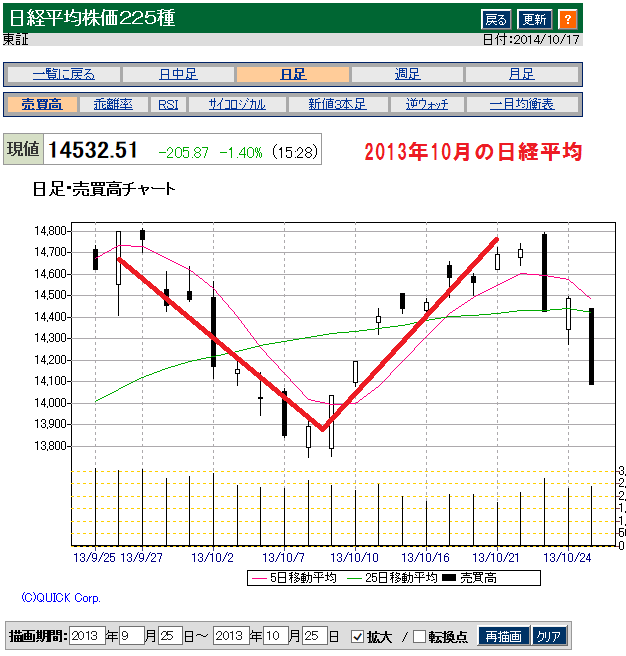Viewport: 626px width, 656px height.
Task: Open the RSI indicator tab
Action: (x=168, y=104)
